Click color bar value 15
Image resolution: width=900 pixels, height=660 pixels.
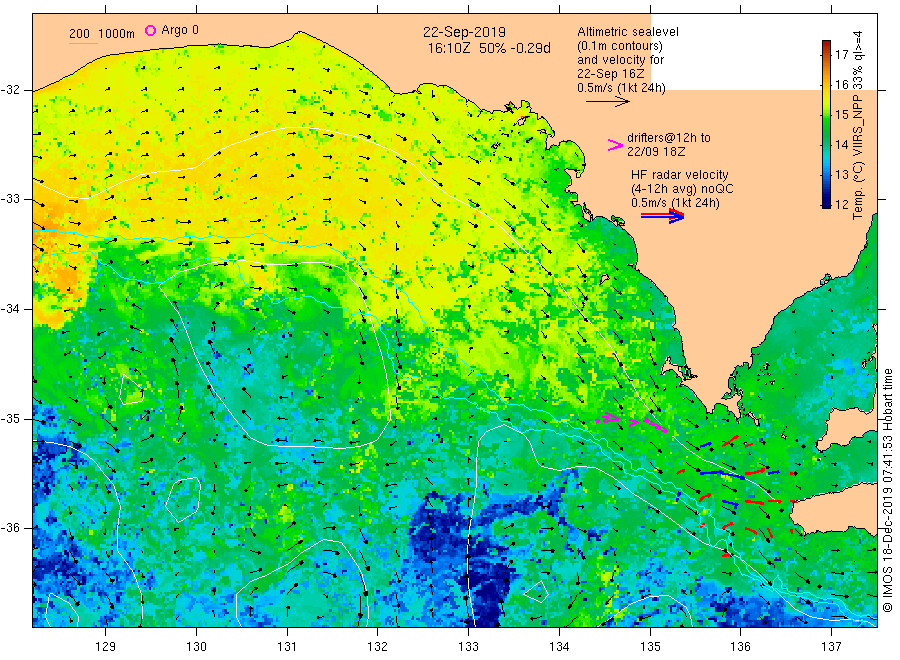841,114
